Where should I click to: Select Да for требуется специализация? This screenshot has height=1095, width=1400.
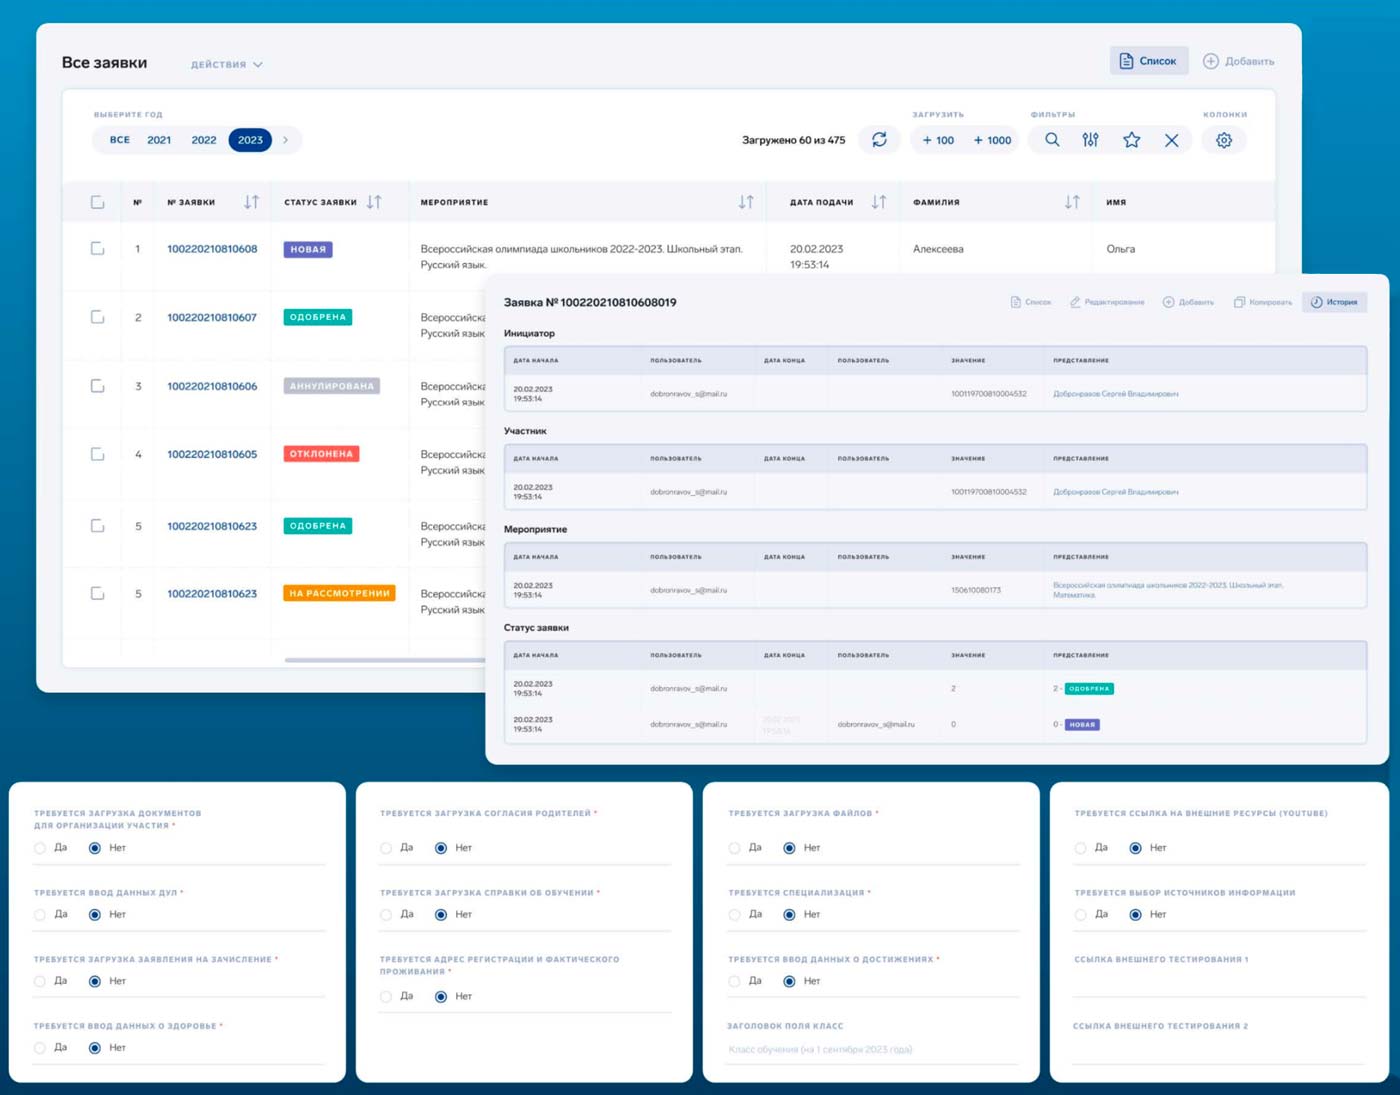pos(734,915)
